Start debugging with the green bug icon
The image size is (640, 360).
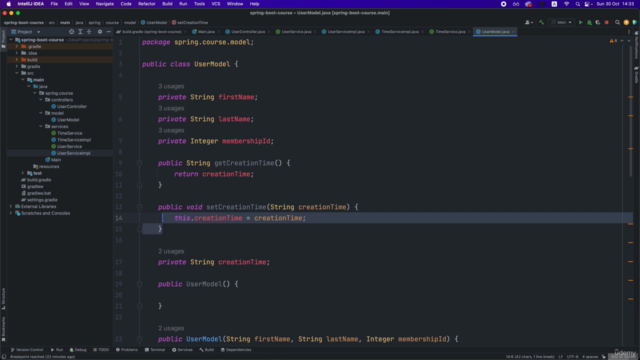589,22
